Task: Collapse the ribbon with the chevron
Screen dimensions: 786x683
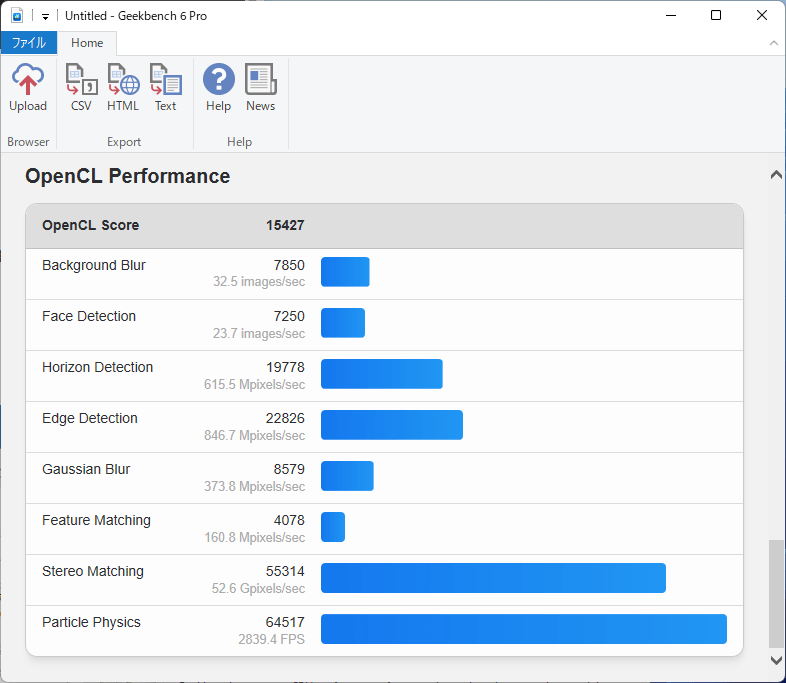Action: (x=773, y=43)
